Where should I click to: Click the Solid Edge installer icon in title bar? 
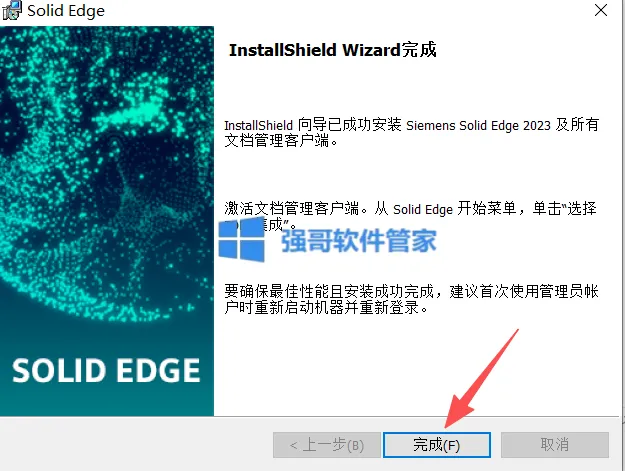coord(12,10)
